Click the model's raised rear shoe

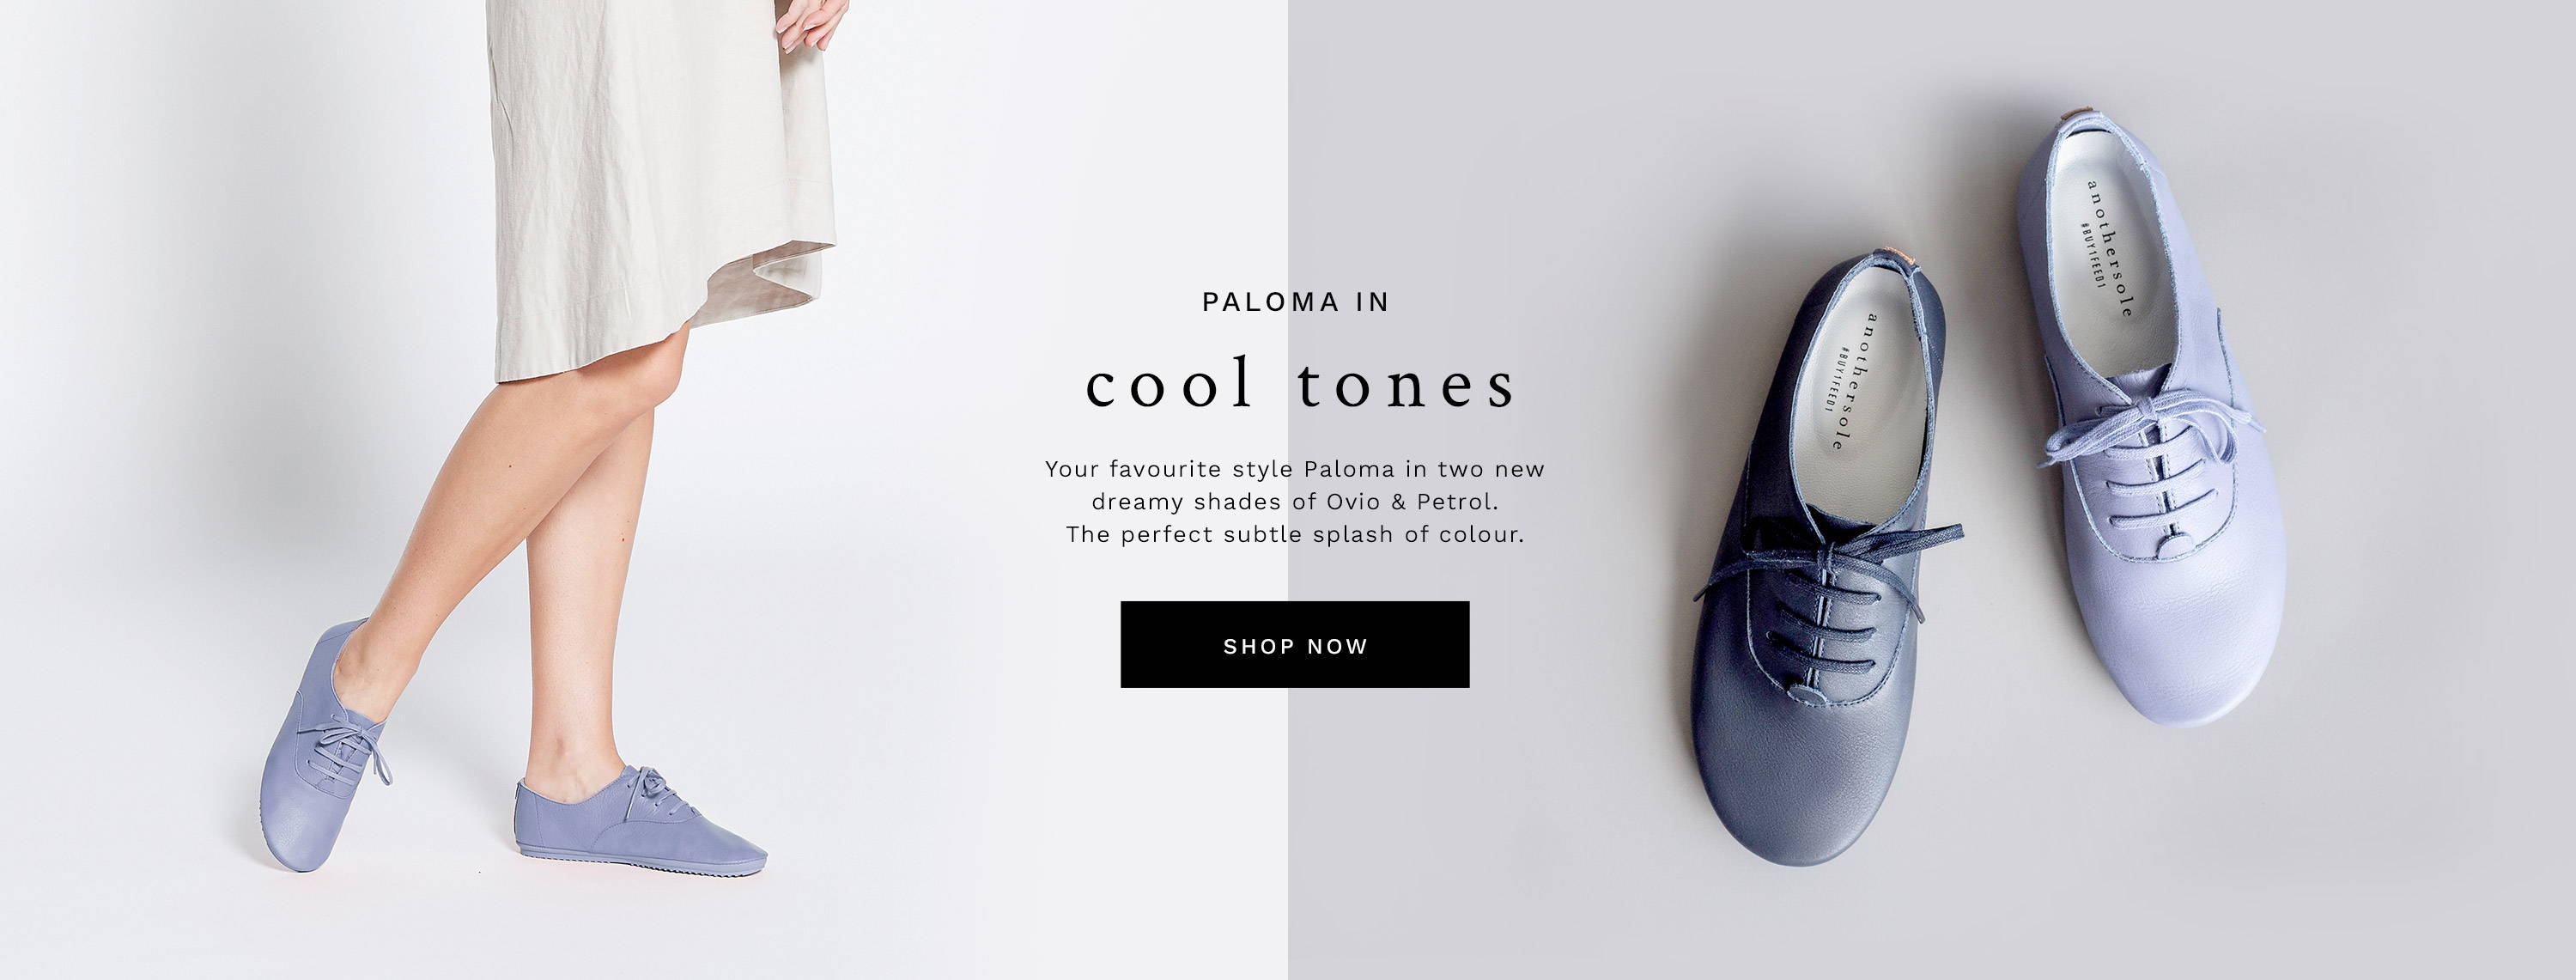[325, 746]
